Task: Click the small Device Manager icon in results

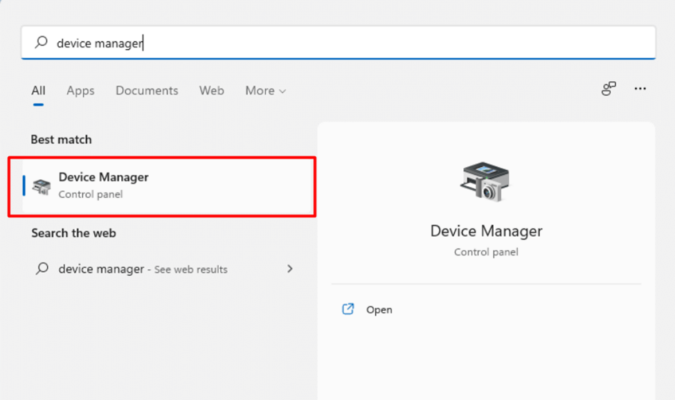Action: tap(42, 186)
